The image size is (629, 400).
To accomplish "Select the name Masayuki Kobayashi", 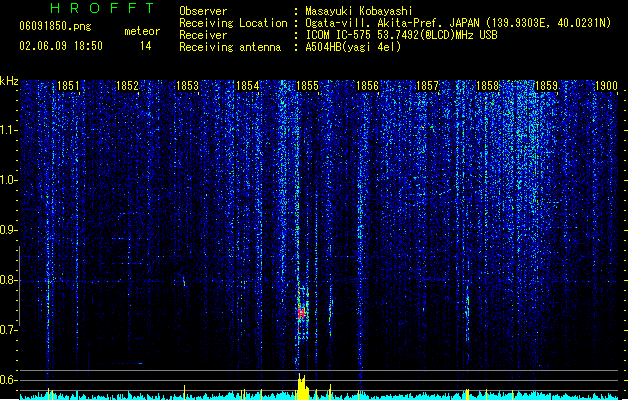I will point(359,11).
